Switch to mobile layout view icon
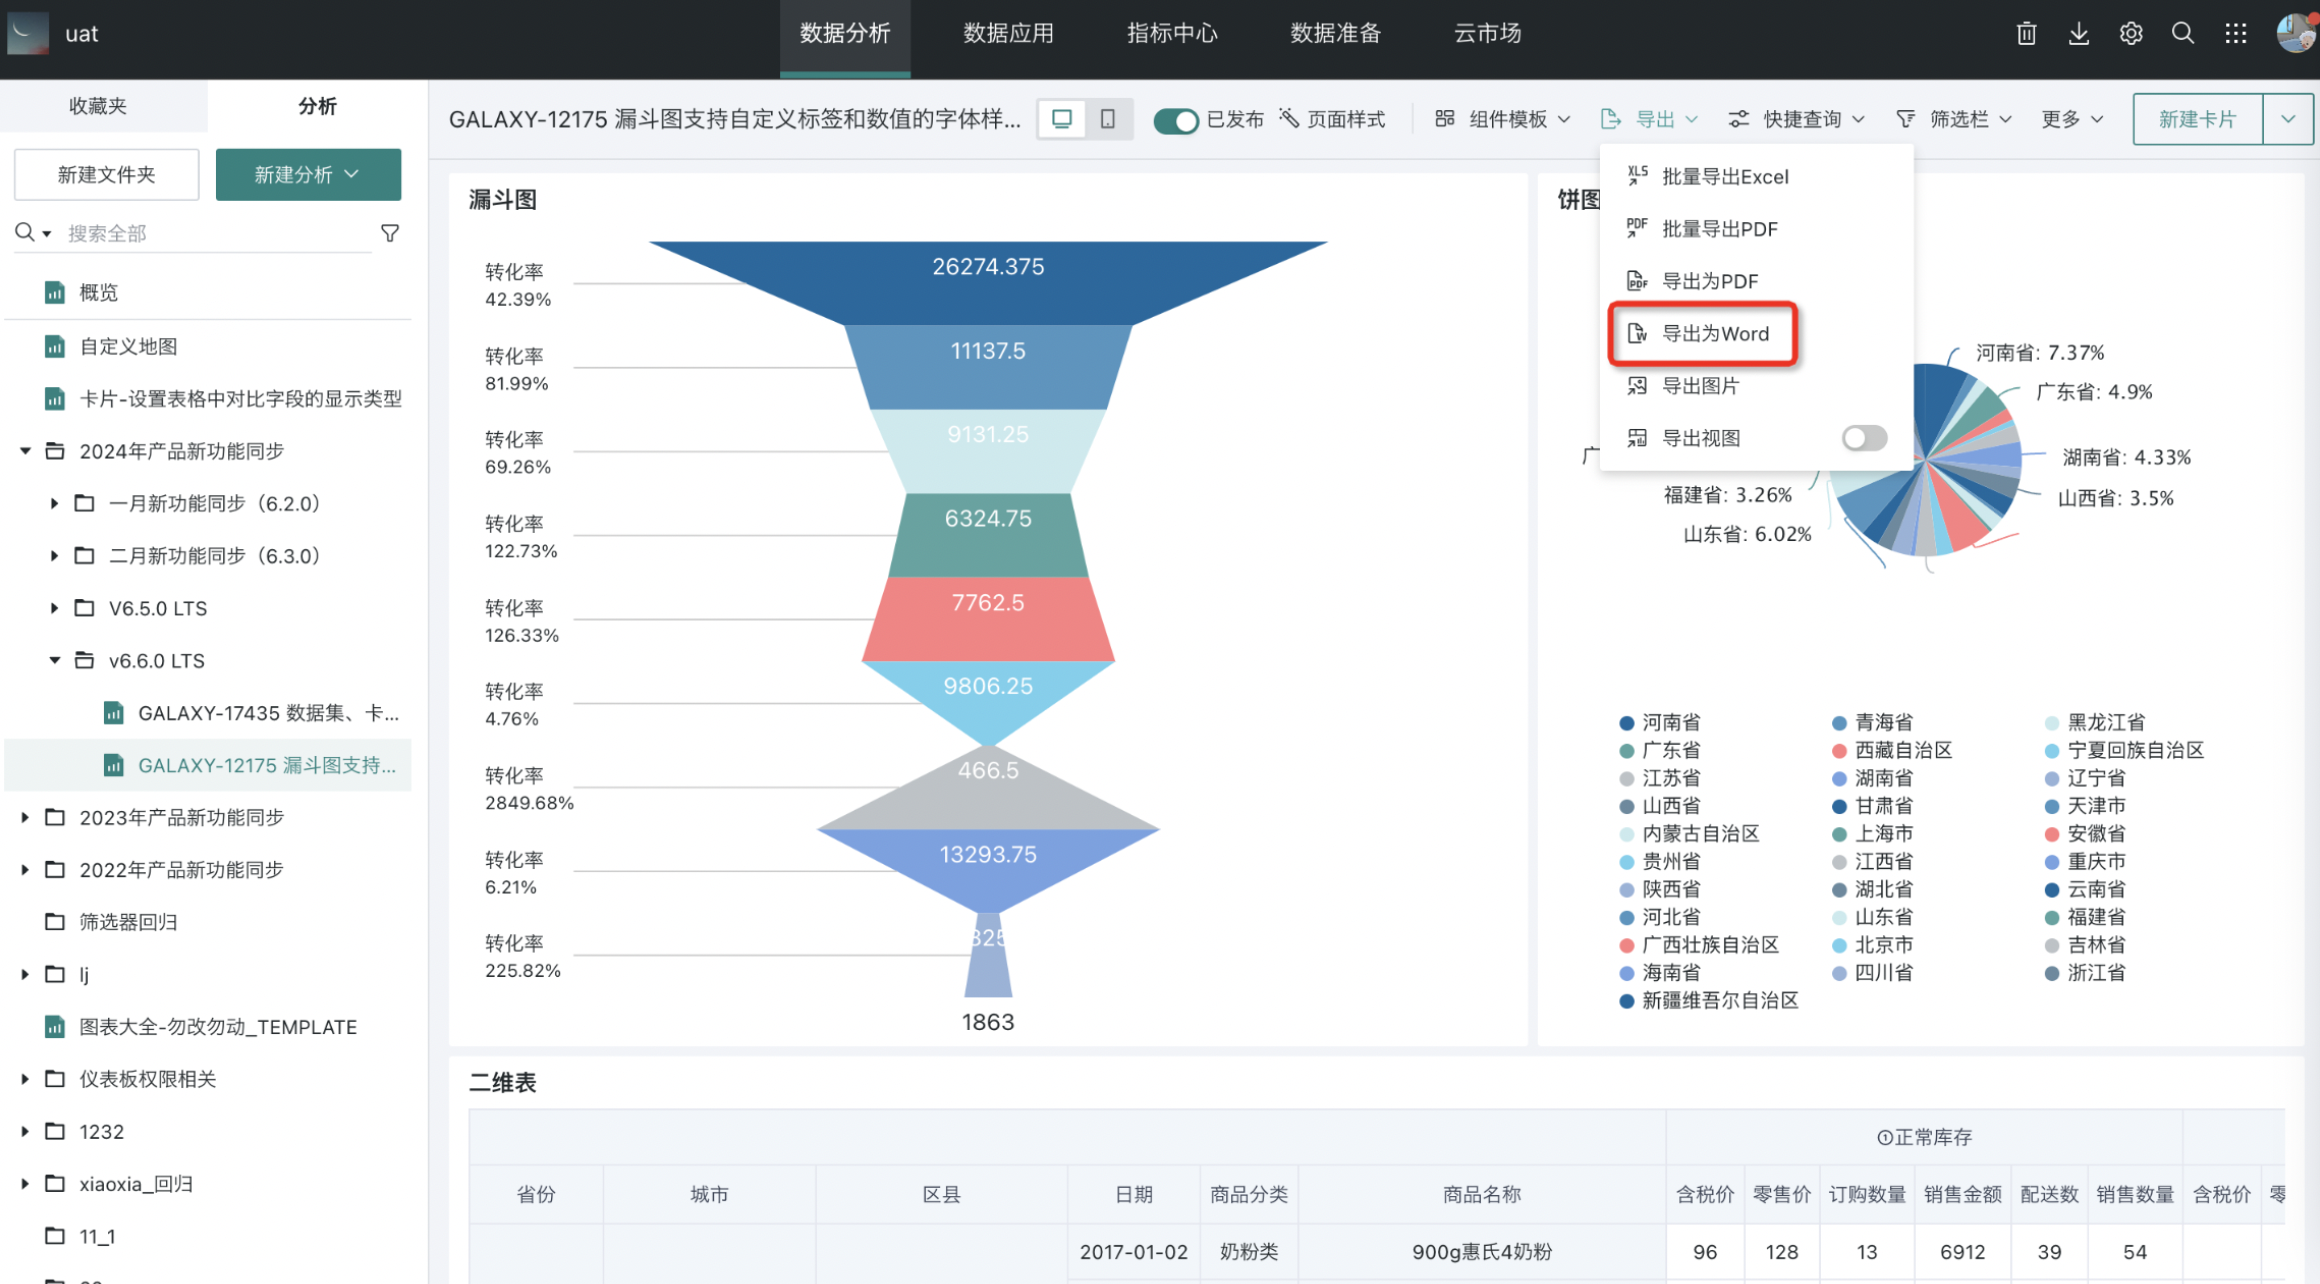The image size is (2320, 1284). [1108, 119]
